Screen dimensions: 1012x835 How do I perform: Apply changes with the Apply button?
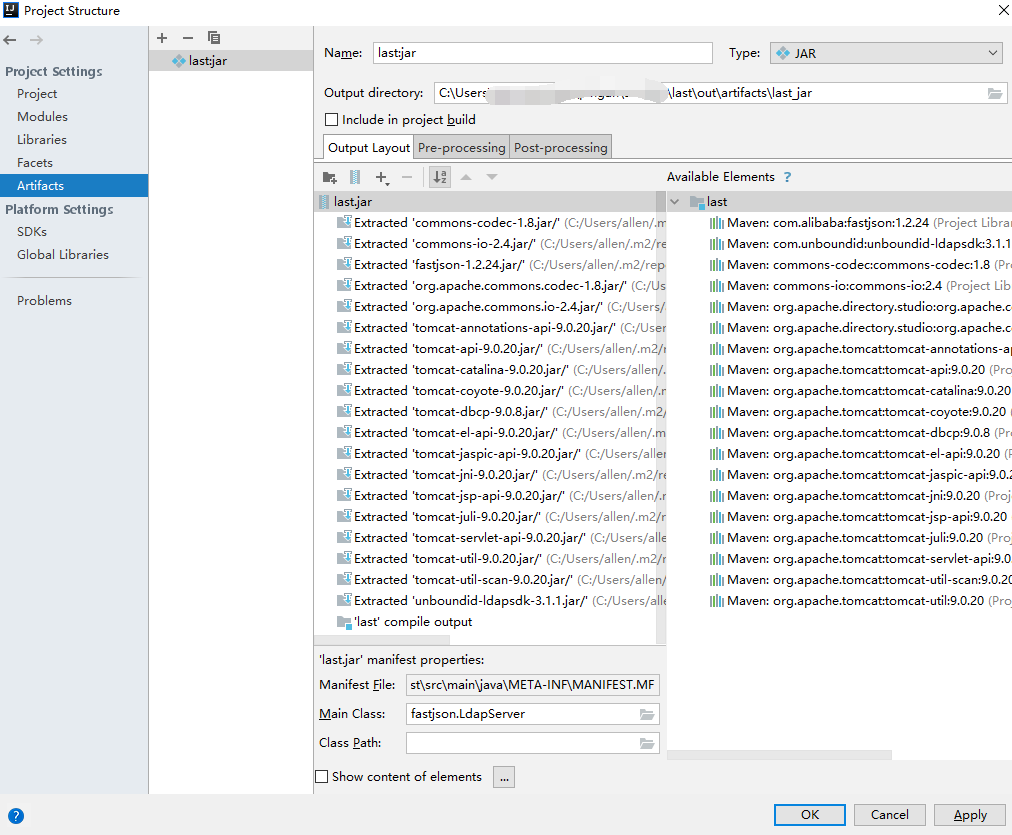coord(969,815)
